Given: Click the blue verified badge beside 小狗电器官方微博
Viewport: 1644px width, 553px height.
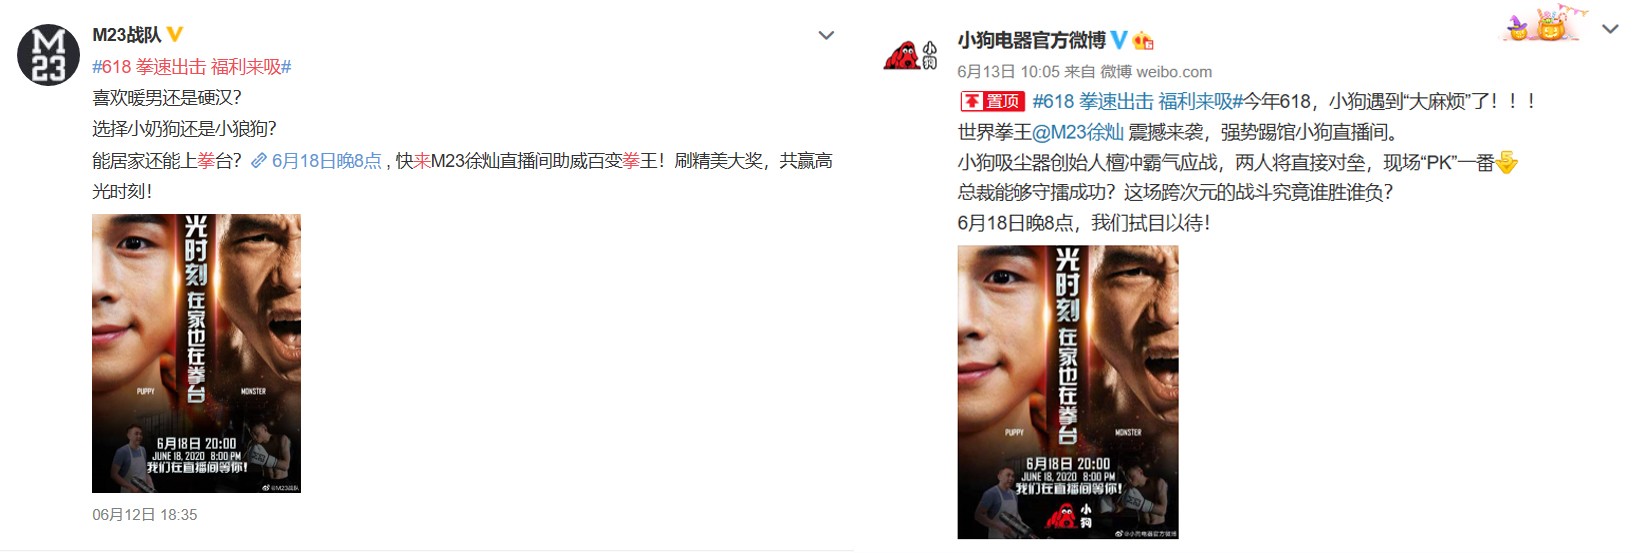Looking at the screenshot, I should [x=1119, y=40].
